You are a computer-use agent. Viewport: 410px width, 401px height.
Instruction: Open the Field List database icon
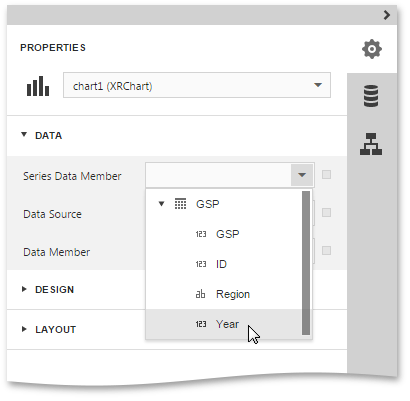[x=371, y=96]
